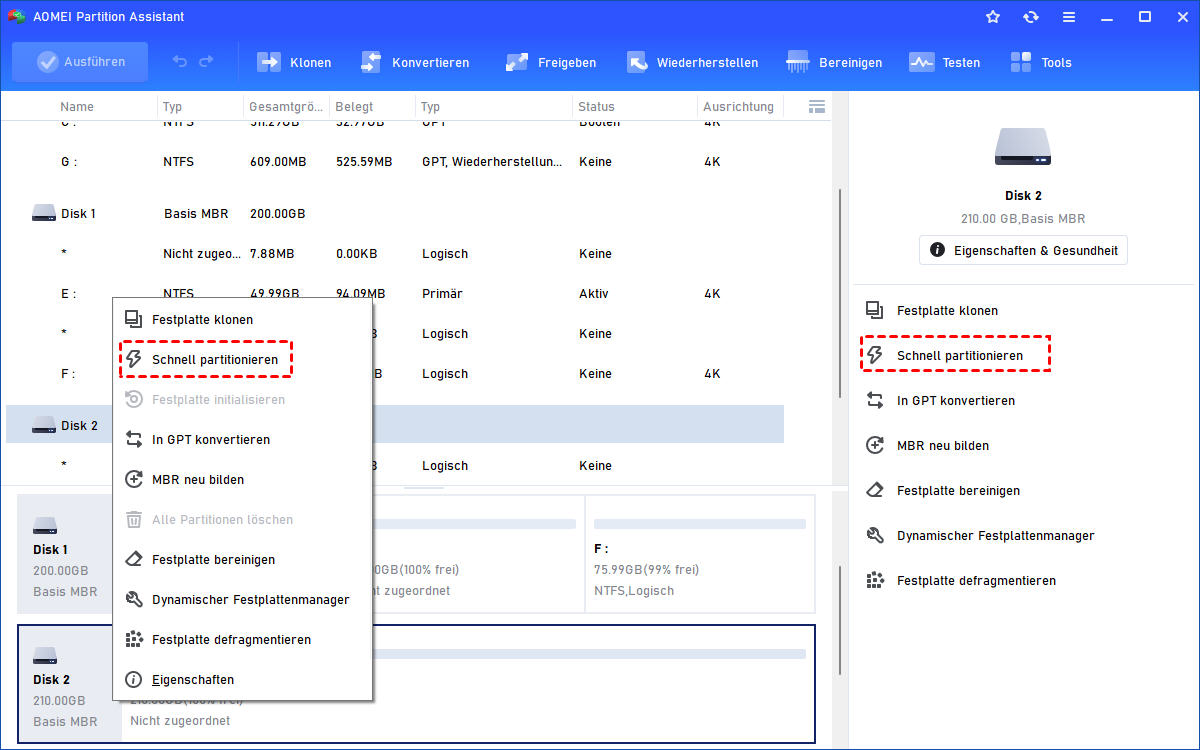Click the Ausführen apply button
The image size is (1200, 750).
(x=80, y=62)
